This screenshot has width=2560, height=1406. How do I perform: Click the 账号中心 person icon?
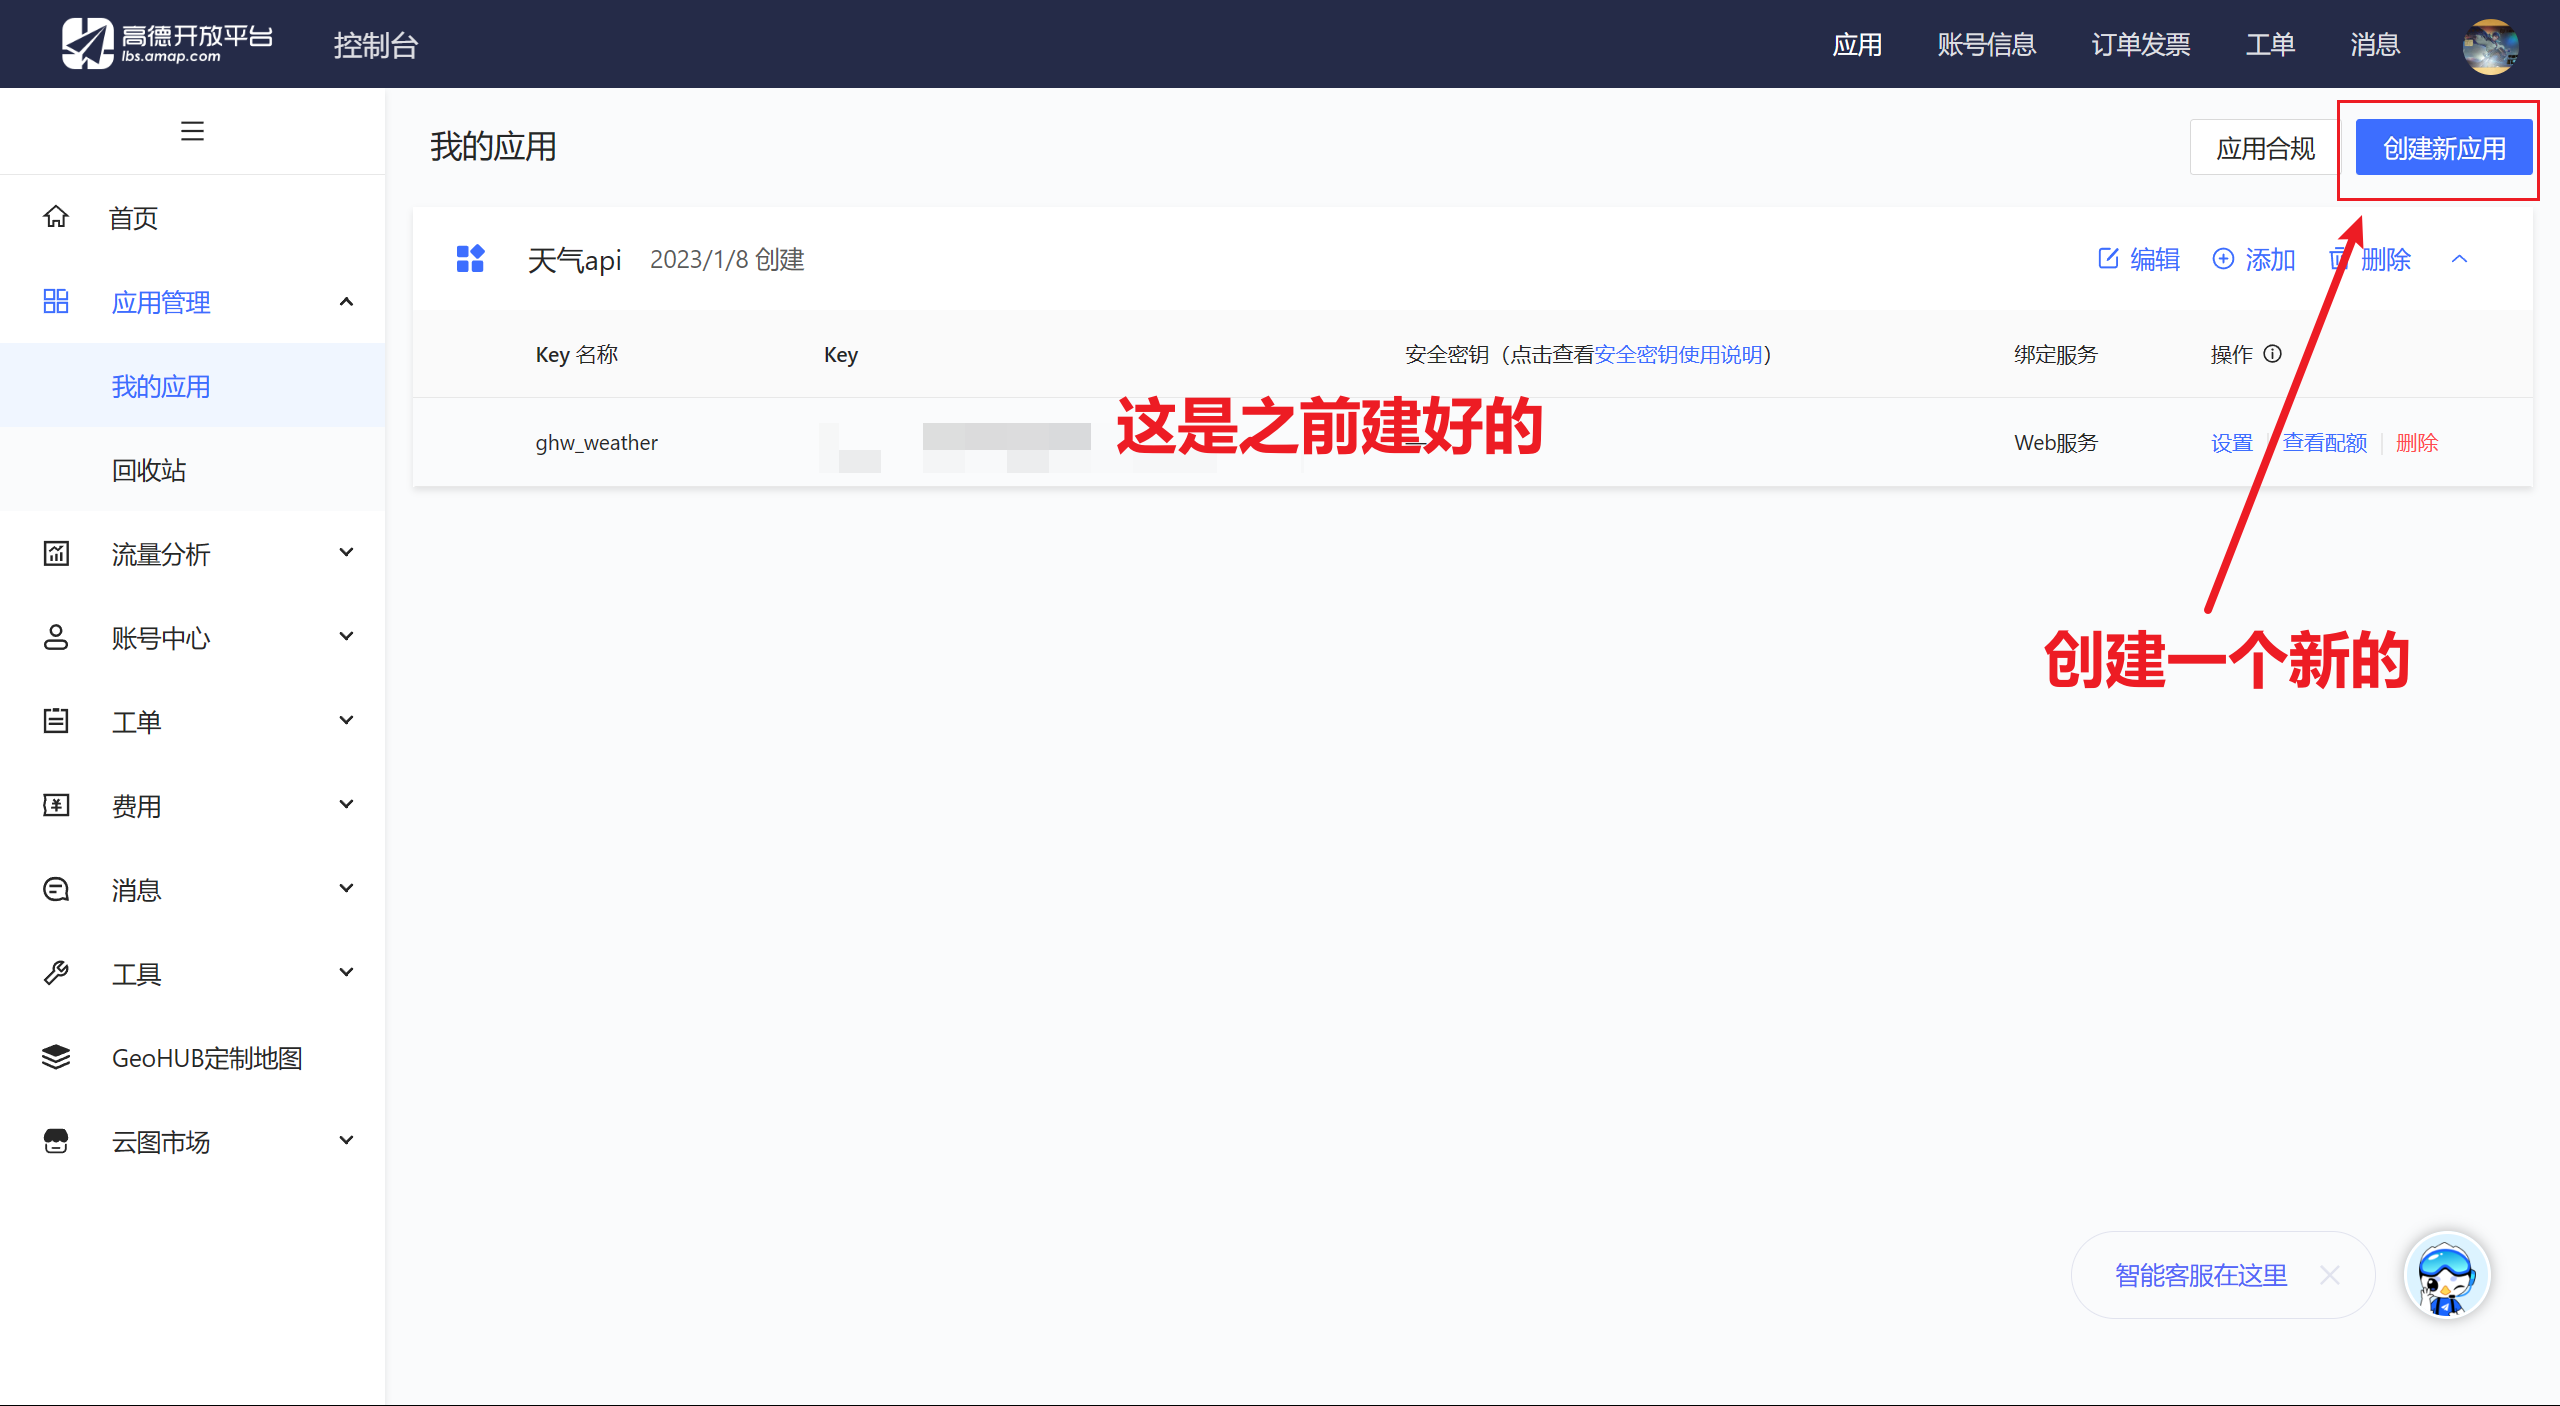click(x=56, y=637)
